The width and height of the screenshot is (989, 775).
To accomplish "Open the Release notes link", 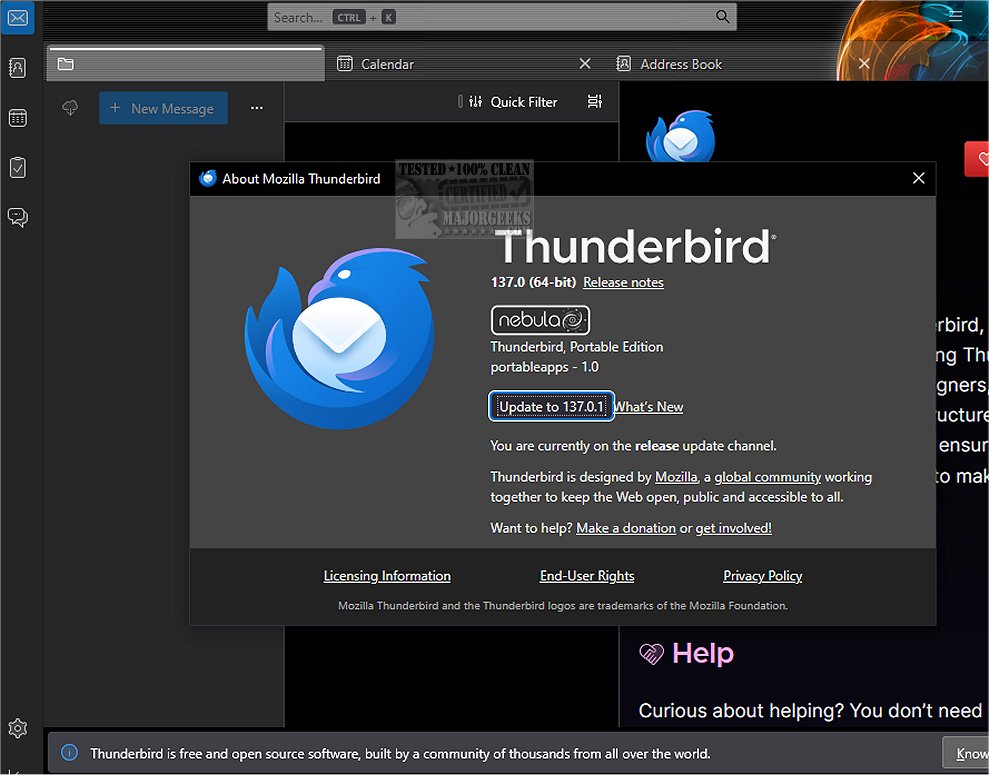I will pos(623,282).
